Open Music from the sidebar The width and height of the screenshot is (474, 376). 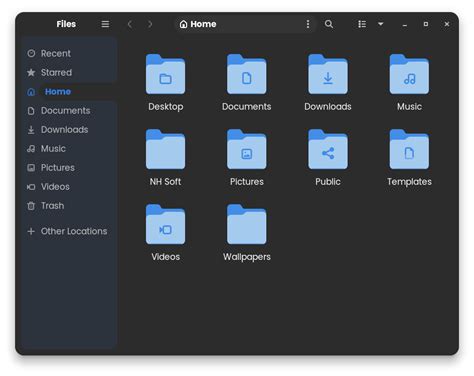(x=70, y=149)
